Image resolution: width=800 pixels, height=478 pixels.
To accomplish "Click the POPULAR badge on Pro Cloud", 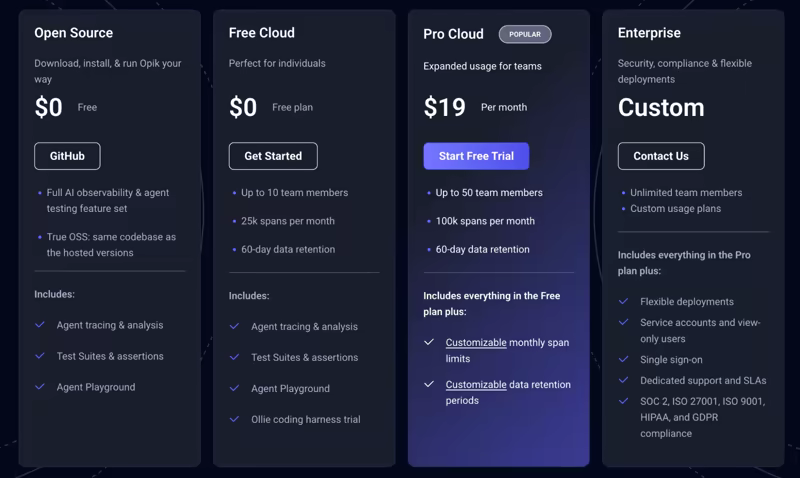I will tap(525, 34).
